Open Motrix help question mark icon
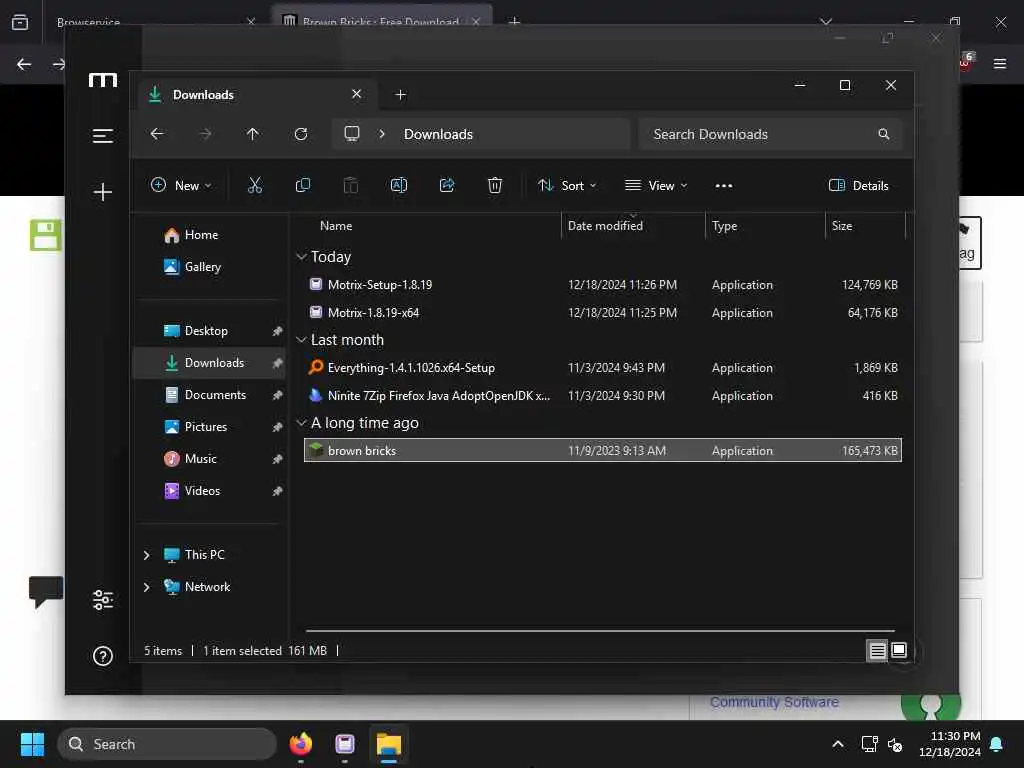The width and height of the screenshot is (1024, 768). 103,655
